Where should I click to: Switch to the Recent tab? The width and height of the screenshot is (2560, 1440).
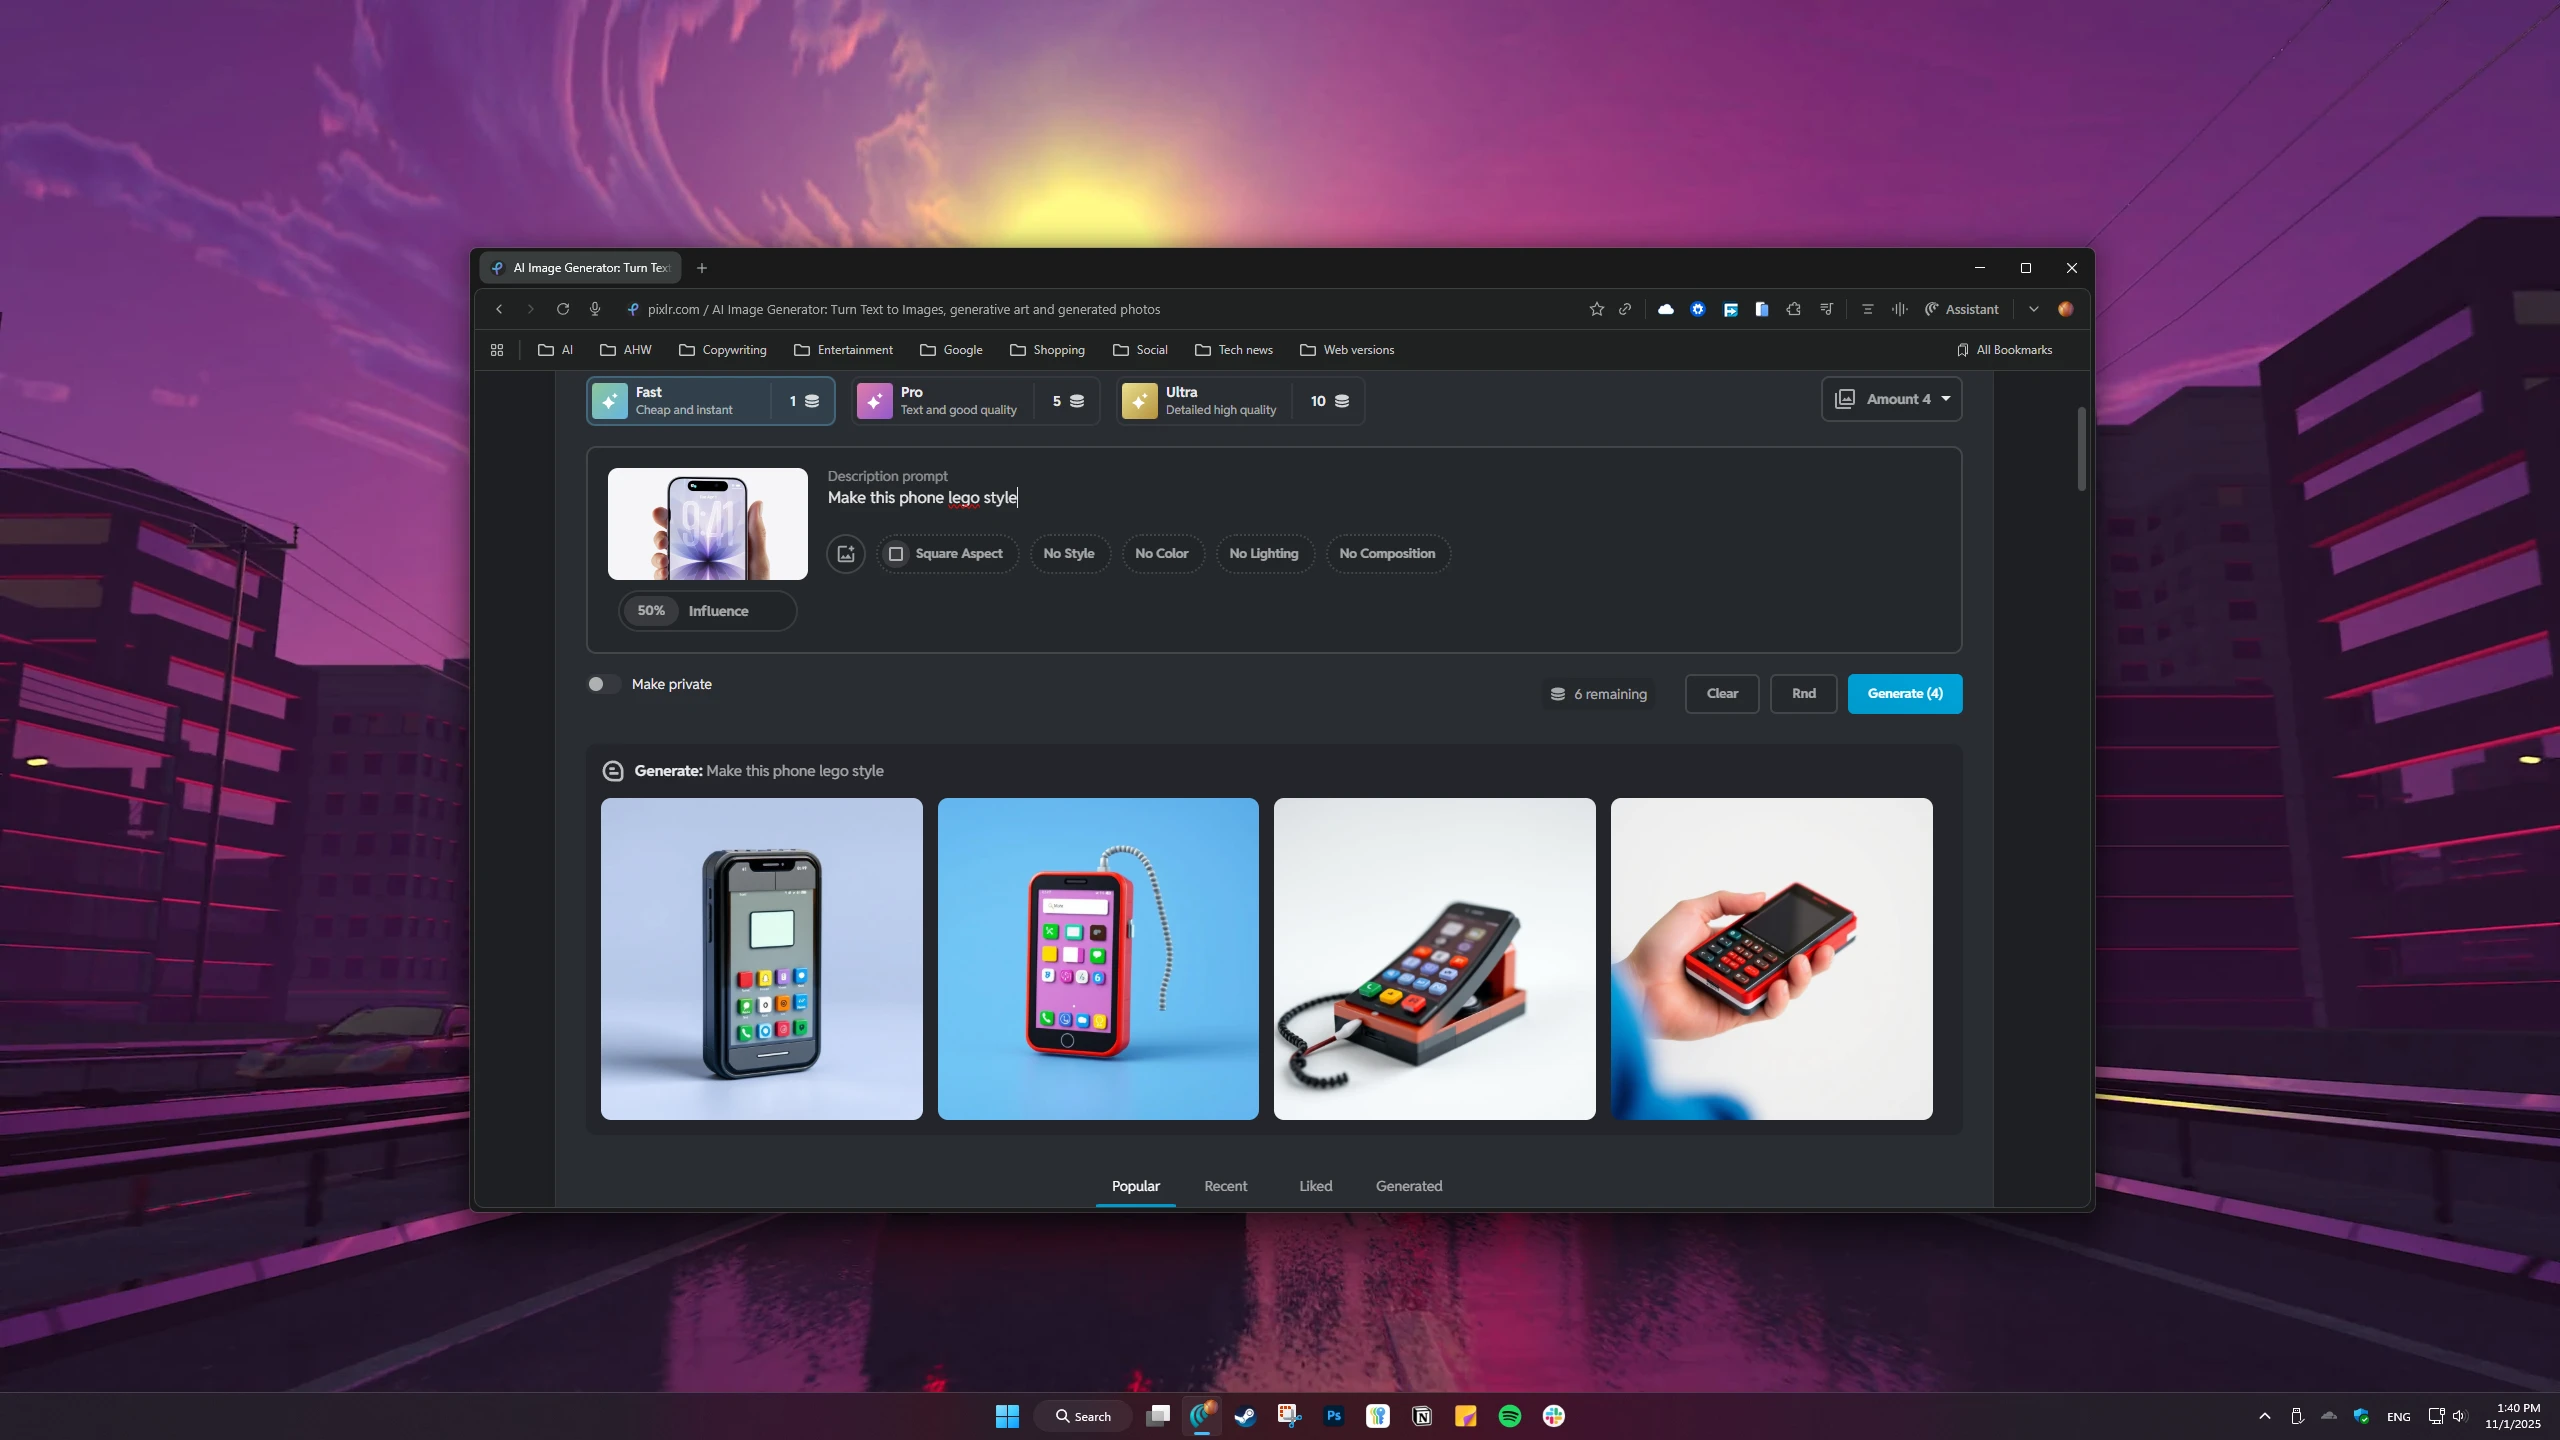tap(1225, 1186)
